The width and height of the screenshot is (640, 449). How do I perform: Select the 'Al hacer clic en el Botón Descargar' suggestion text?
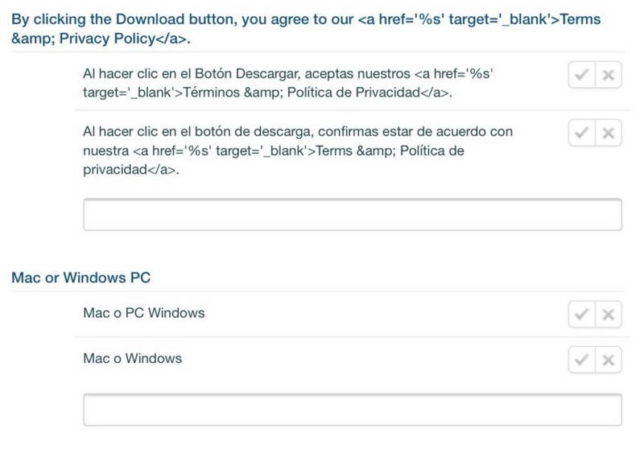point(200,74)
